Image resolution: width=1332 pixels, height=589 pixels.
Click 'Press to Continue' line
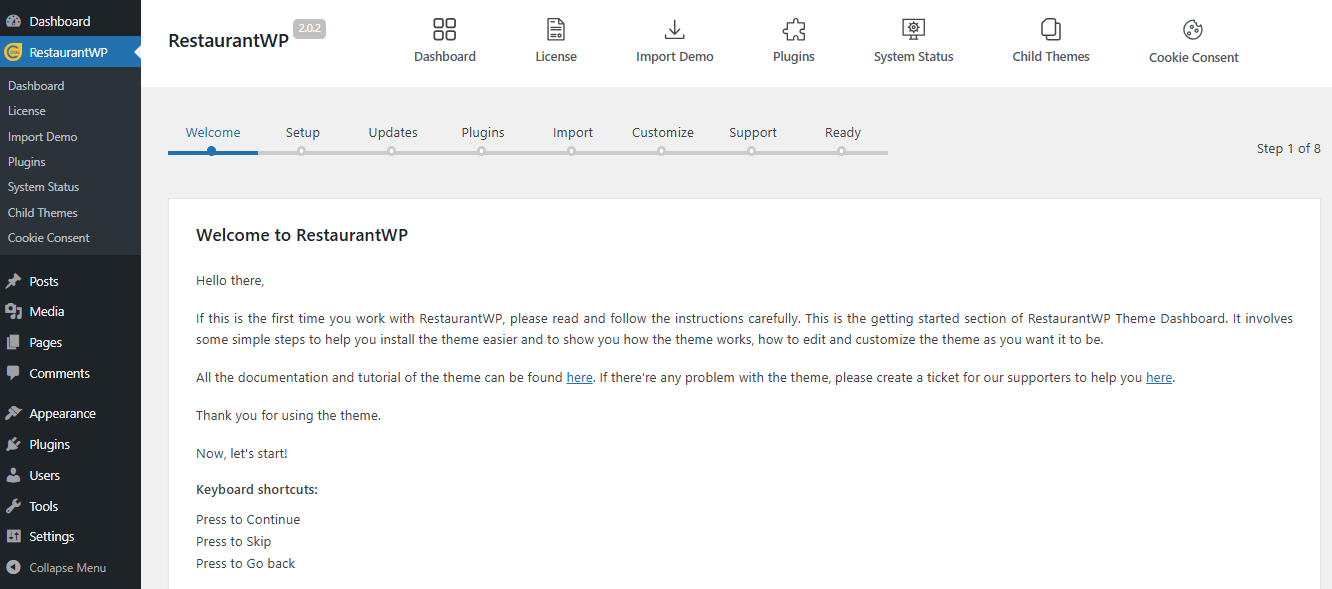[x=248, y=519]
